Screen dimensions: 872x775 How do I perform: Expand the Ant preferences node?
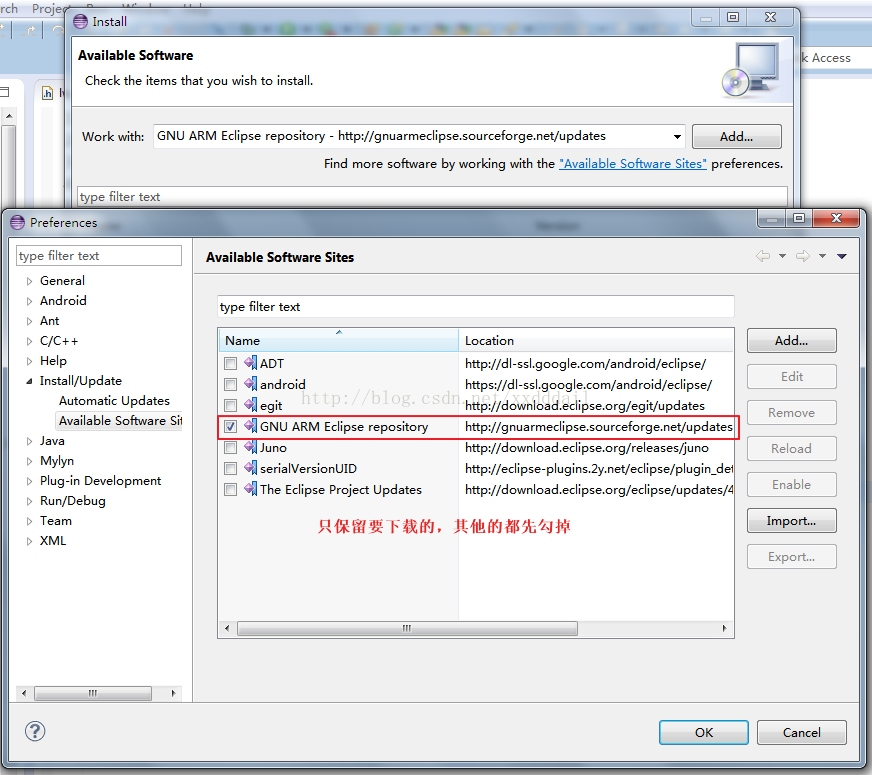(x=29, y=321)
